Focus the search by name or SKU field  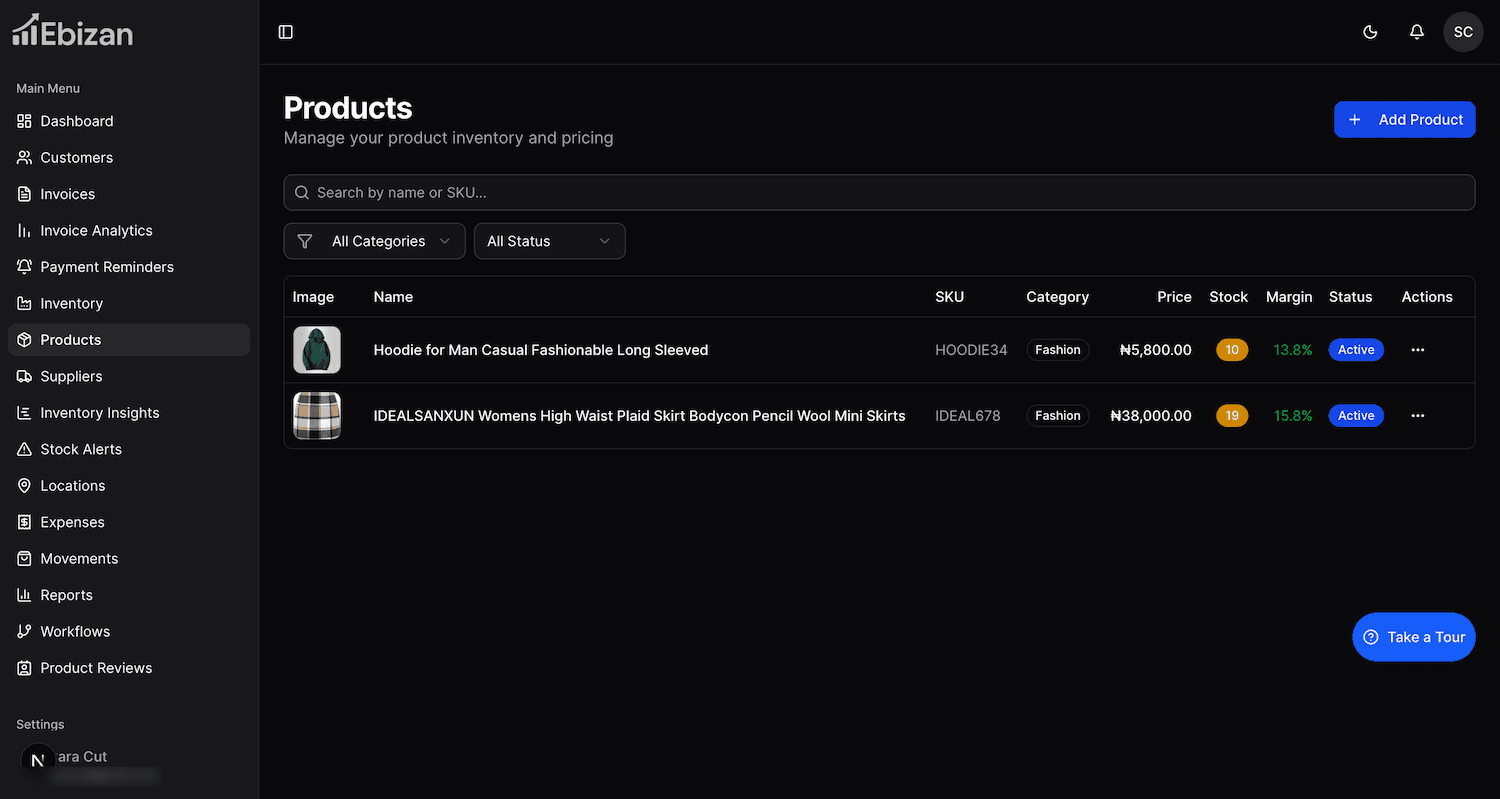(x=880, y=193)
